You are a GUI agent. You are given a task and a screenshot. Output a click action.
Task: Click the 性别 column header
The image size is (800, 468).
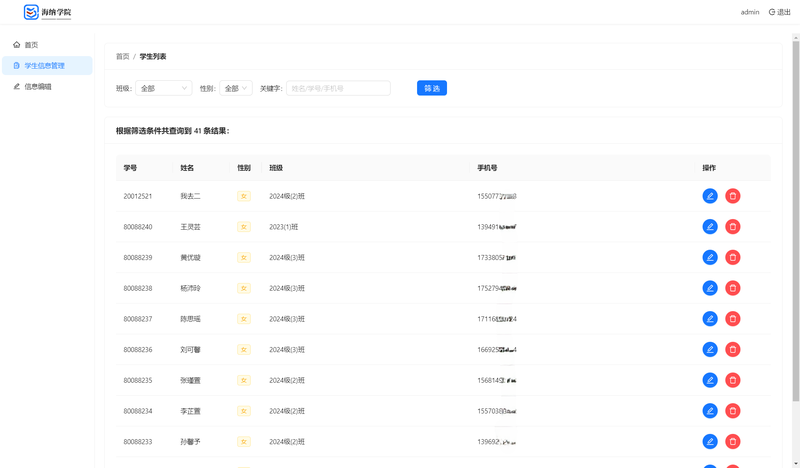point(244,167)
